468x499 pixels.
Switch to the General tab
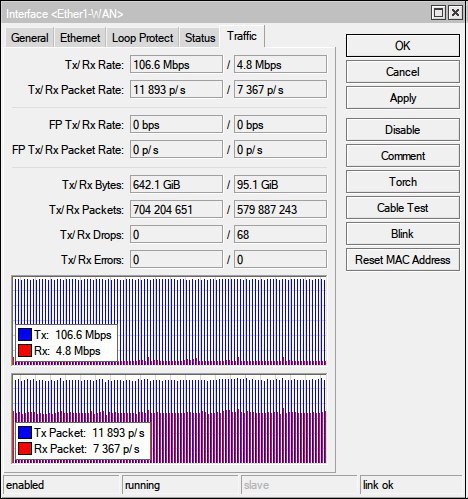click(30, 38)
